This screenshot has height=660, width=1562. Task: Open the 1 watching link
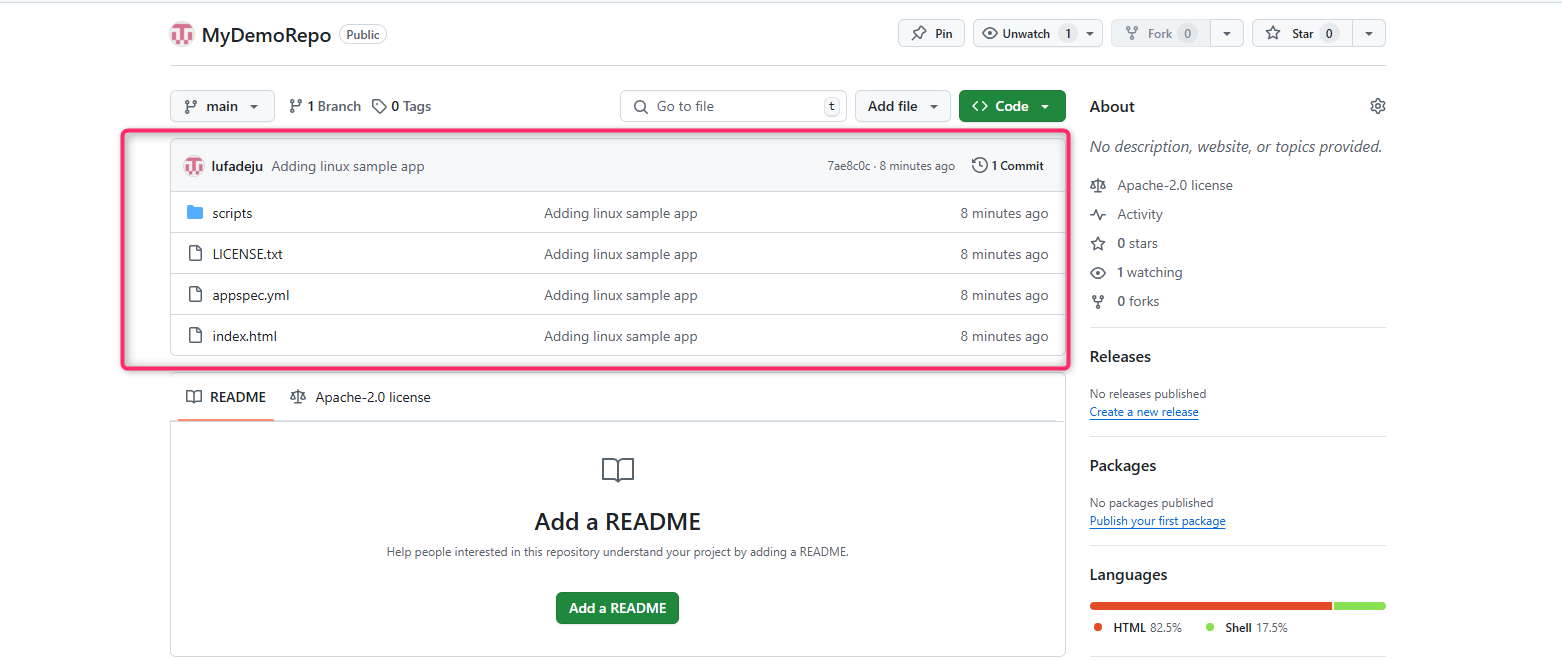pyautogui.click(x=1149, y=272)
